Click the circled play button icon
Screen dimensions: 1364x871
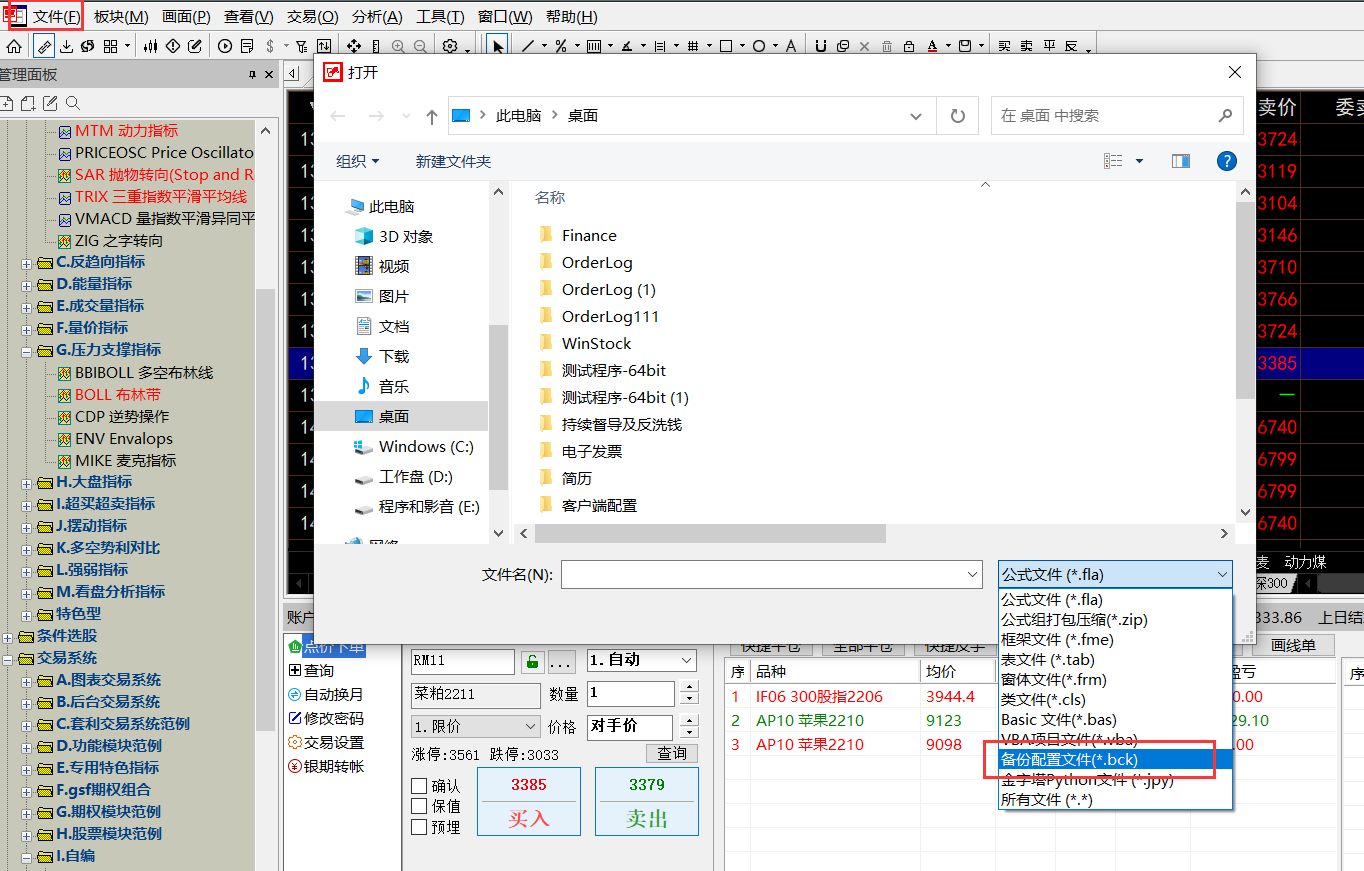225,46
